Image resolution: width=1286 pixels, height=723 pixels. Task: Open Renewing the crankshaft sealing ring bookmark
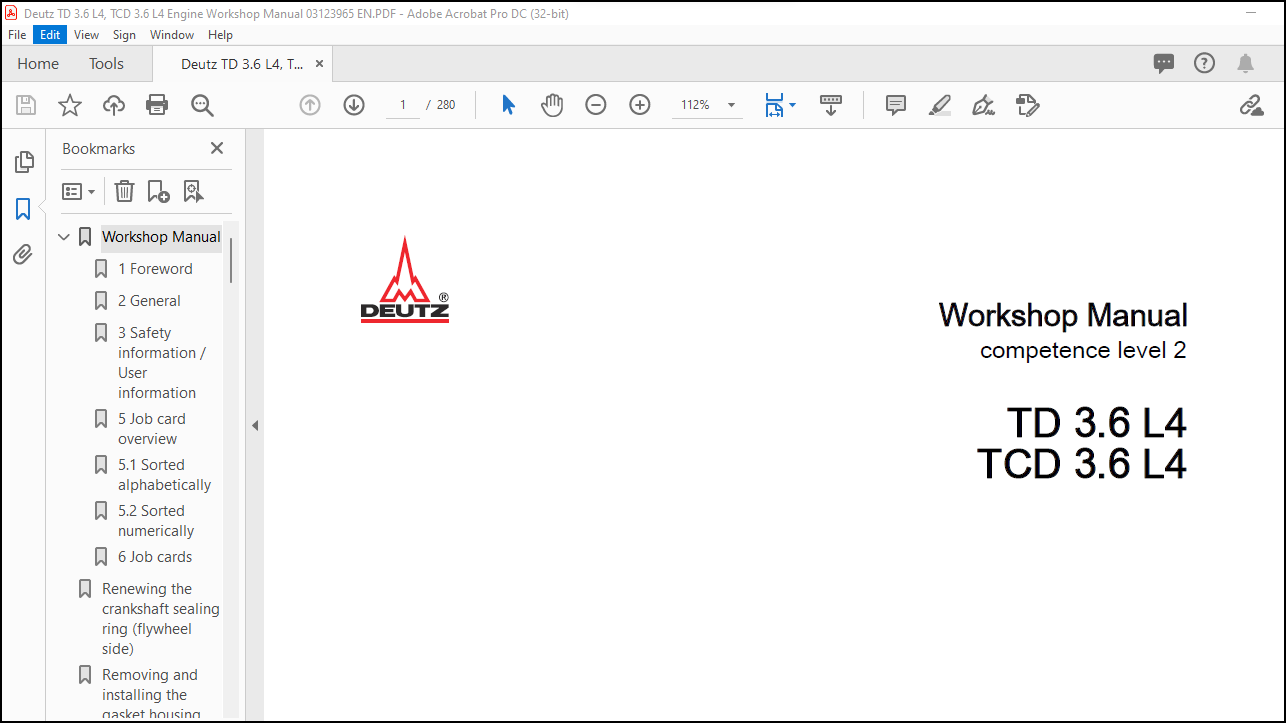point(160,619)
